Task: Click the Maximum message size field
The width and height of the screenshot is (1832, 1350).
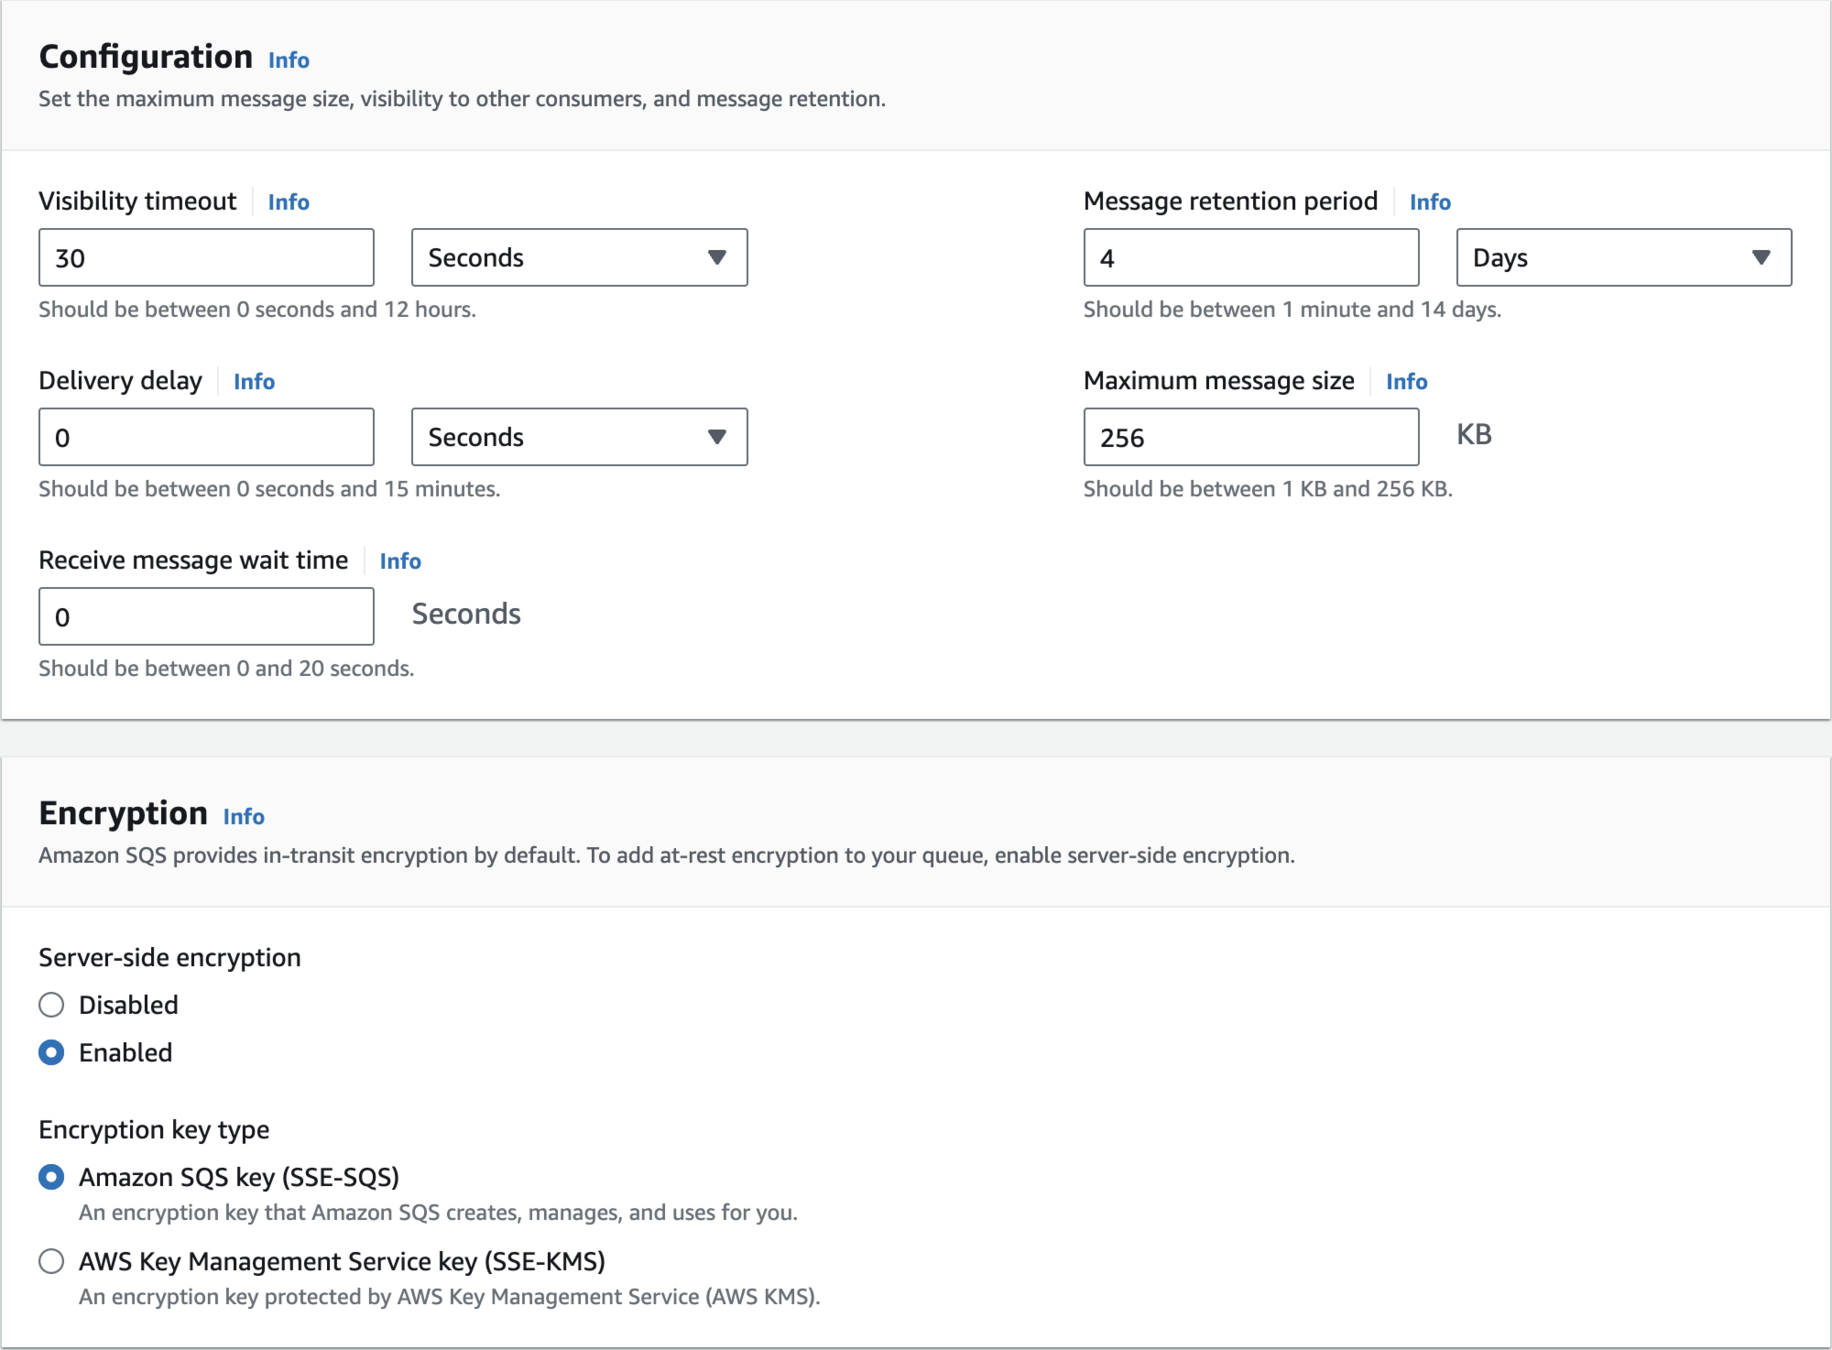Action: click(x=1251, y=437)
